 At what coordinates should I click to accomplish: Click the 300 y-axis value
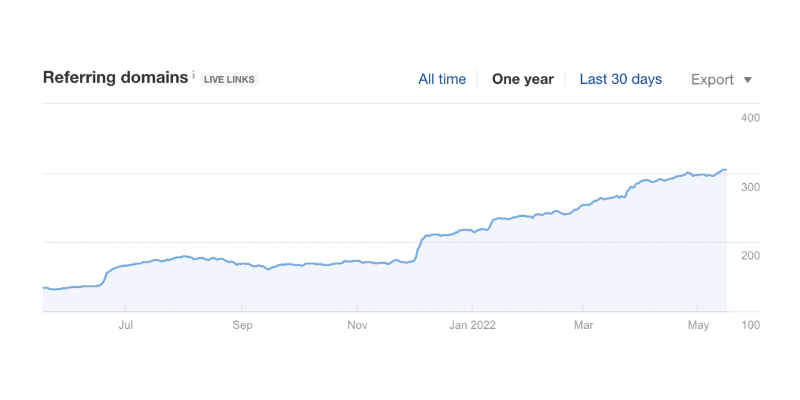(750, 187)
